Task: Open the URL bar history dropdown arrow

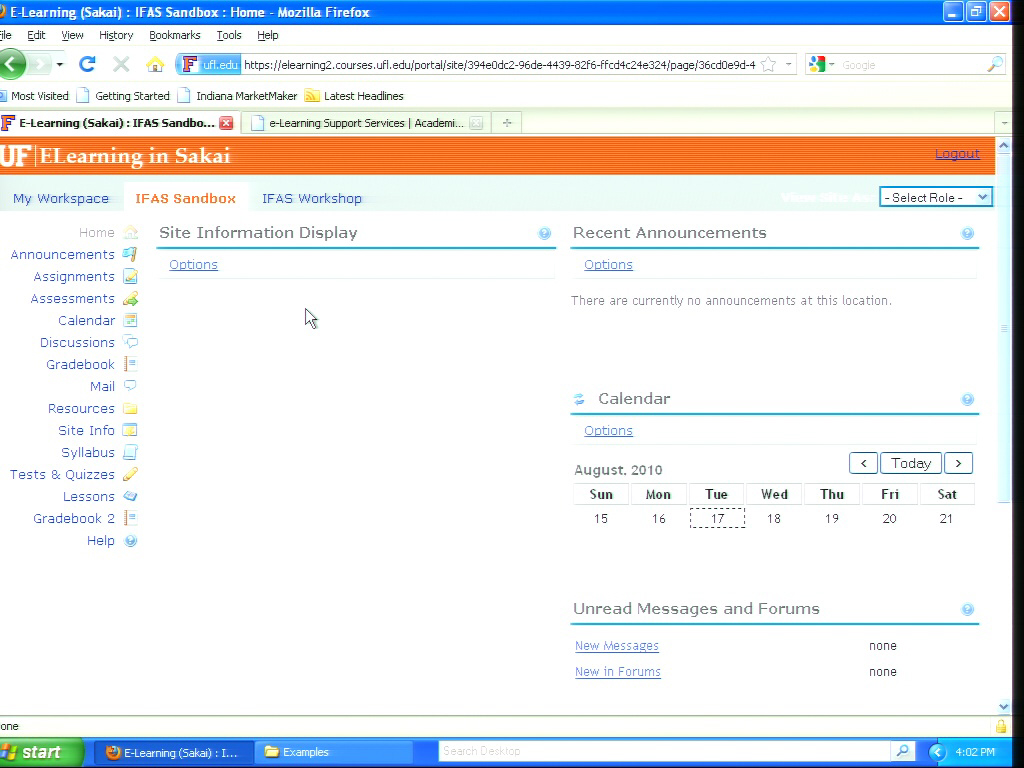Action: click(x=788, y=65)
